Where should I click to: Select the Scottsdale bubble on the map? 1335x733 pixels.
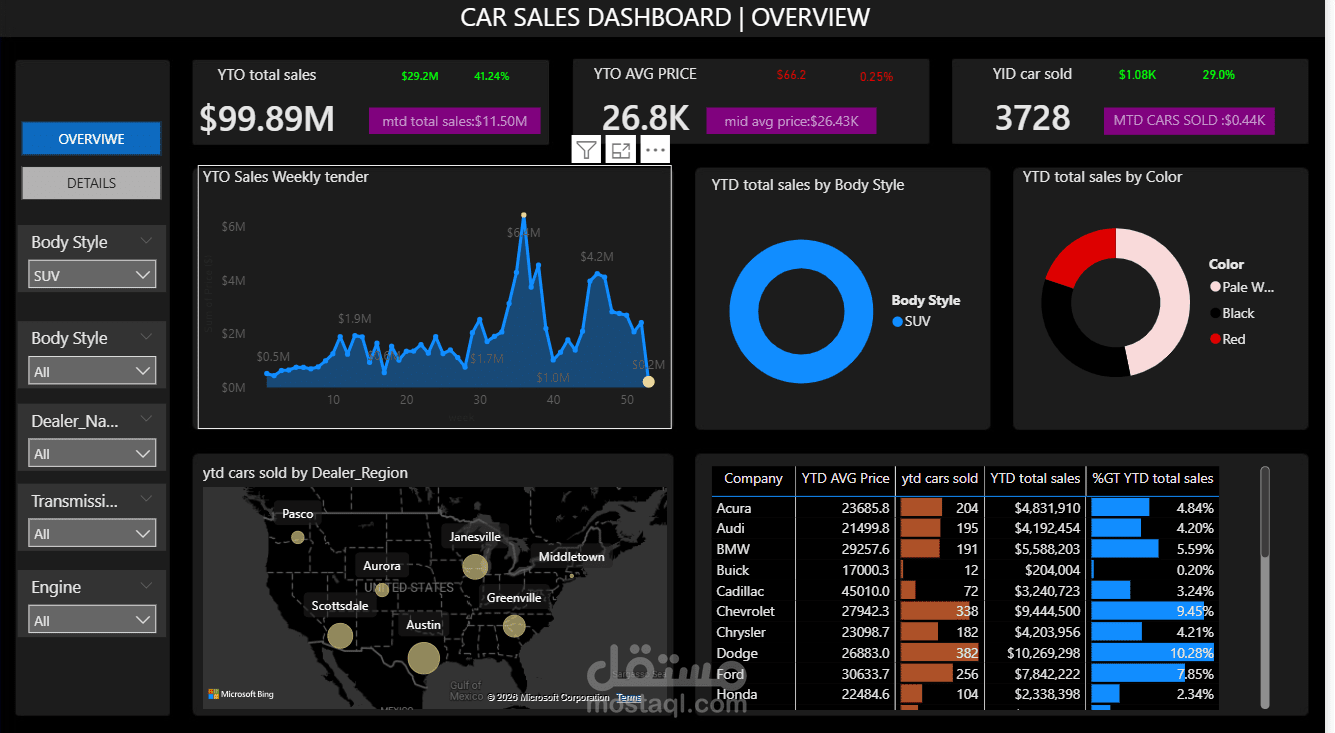pyautogui.click(x=340, y=635)
